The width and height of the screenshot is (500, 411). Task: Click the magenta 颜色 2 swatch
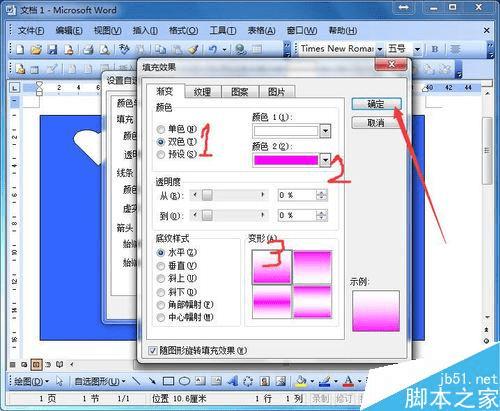click(x=286, y=160)
